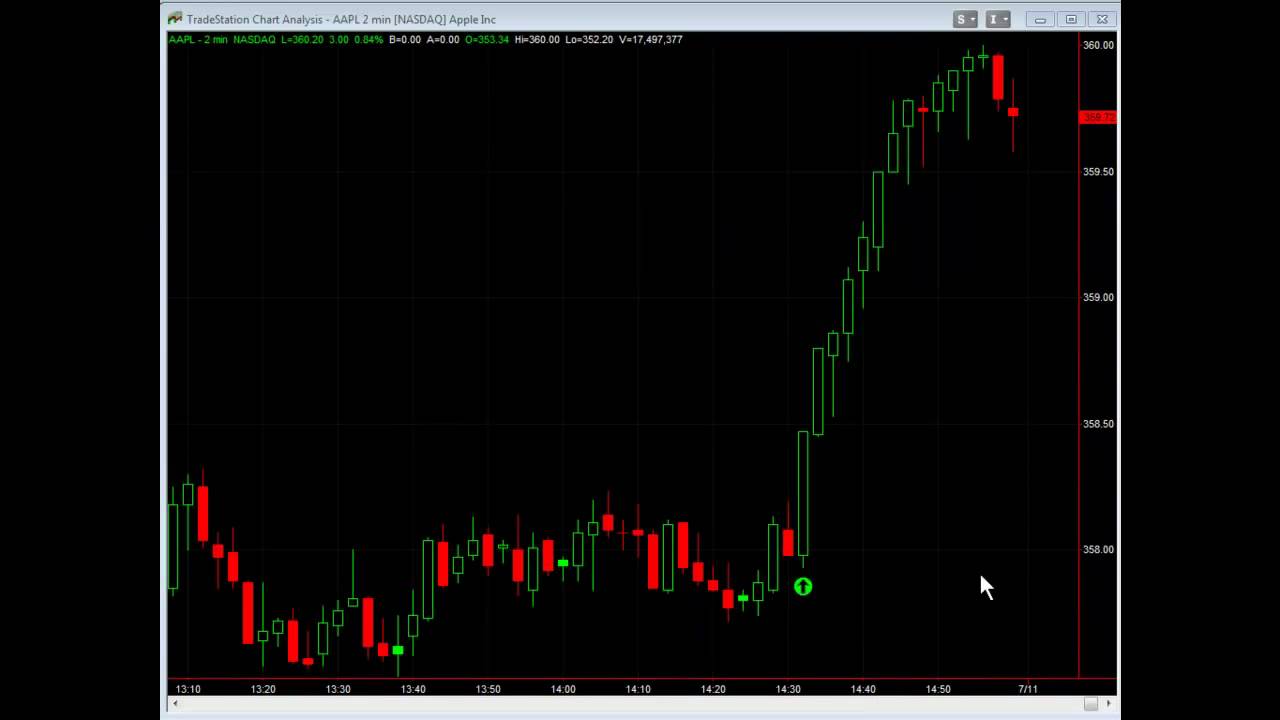Click the right arrow of the horizontal scrollbar
The image size is (1280, 720).
pos(1108,704)
